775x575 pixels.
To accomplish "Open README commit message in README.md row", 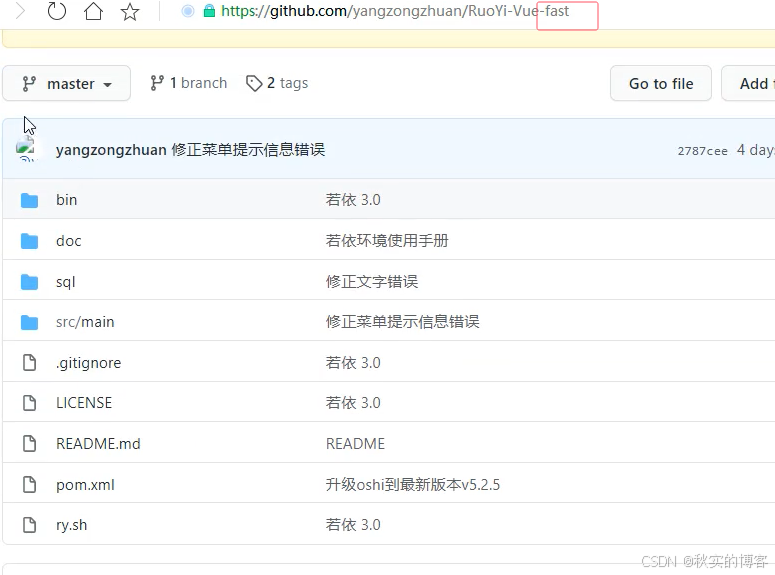I will point(355,443).
